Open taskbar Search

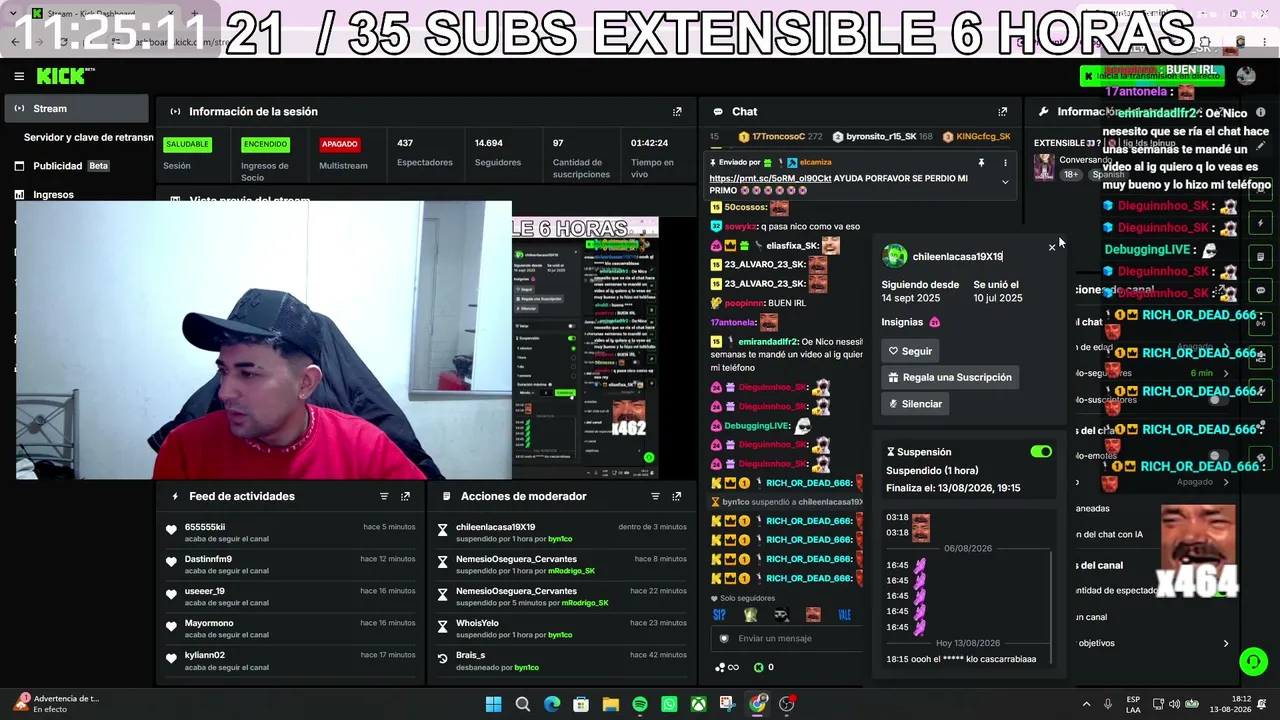coord(522,704)
